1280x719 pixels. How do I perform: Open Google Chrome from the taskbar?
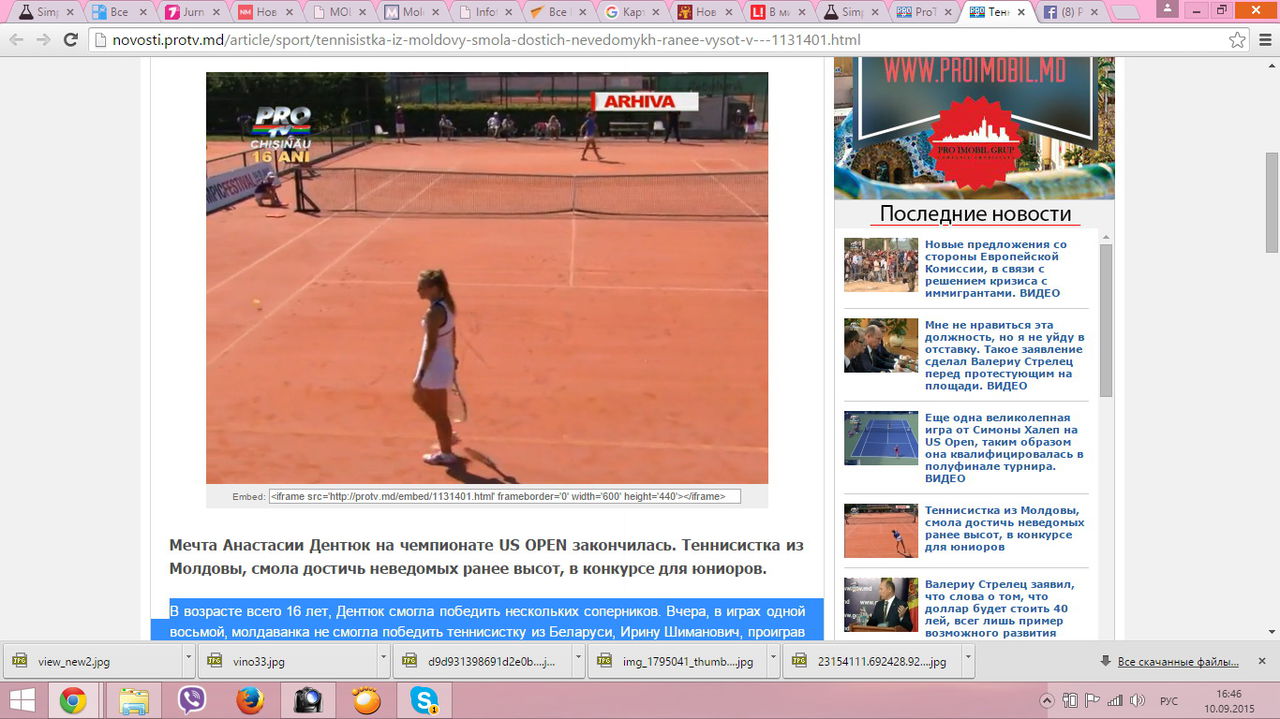[73, 701]
